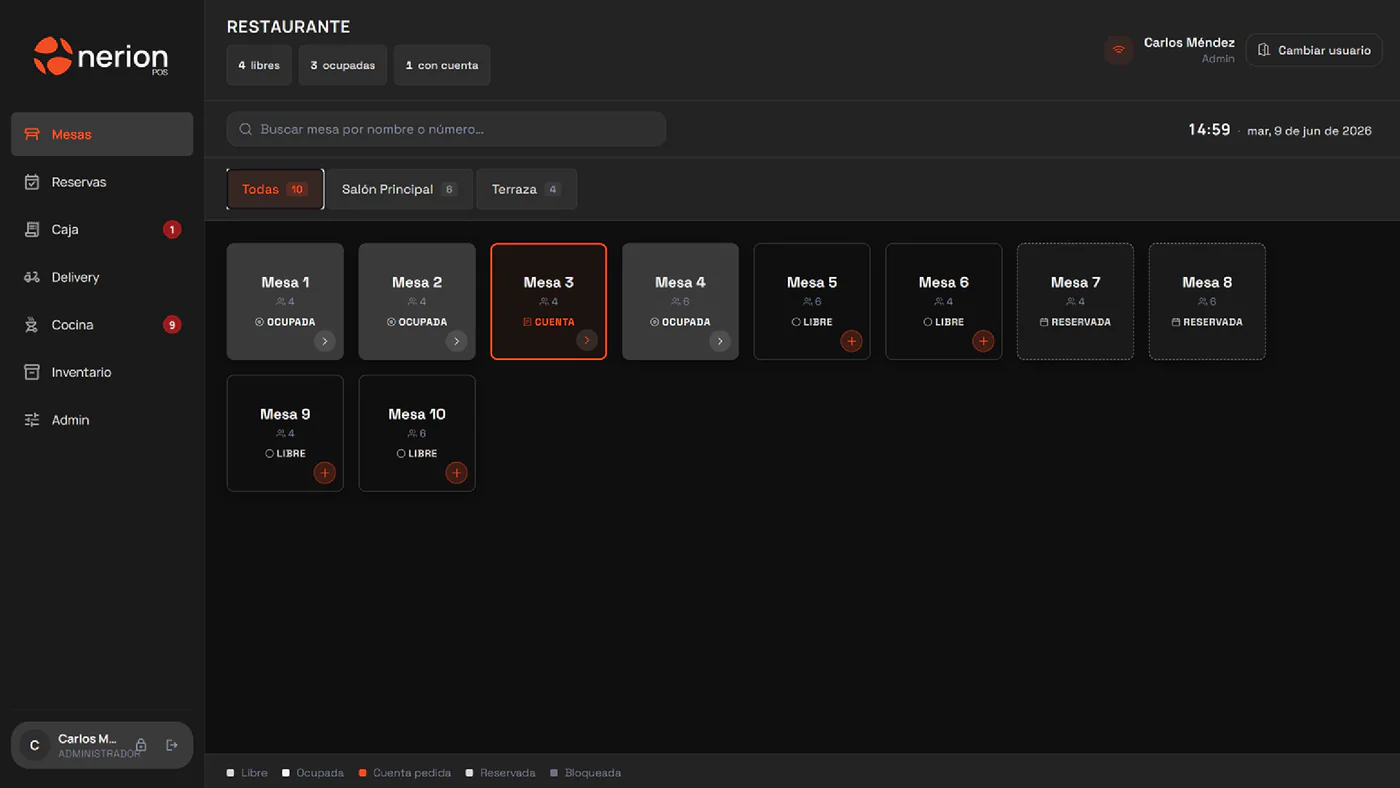Click the CUENTA status on Mesa 3

(x=549, y=322)
